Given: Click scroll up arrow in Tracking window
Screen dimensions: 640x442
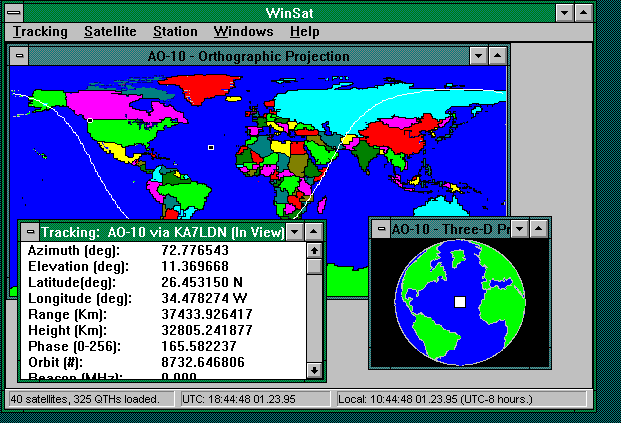Looking at the screenshot, I should pos(314,250).
